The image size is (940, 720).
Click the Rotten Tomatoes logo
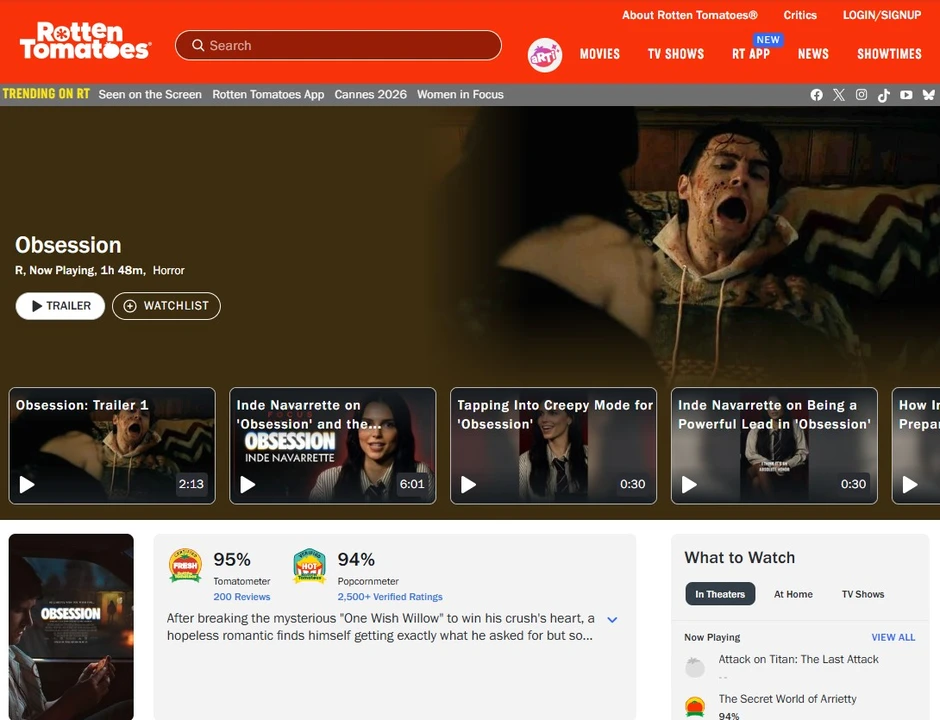click(x=85, y=41)
